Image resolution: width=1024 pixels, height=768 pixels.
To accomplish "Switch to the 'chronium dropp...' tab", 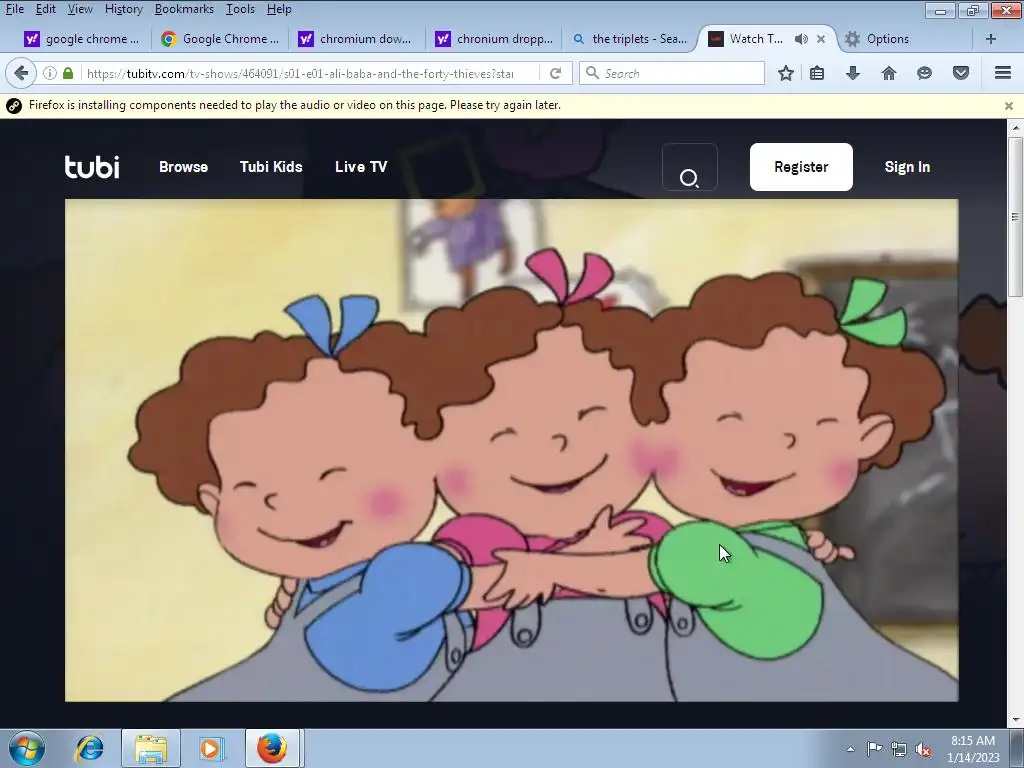I will coord(493,39).
